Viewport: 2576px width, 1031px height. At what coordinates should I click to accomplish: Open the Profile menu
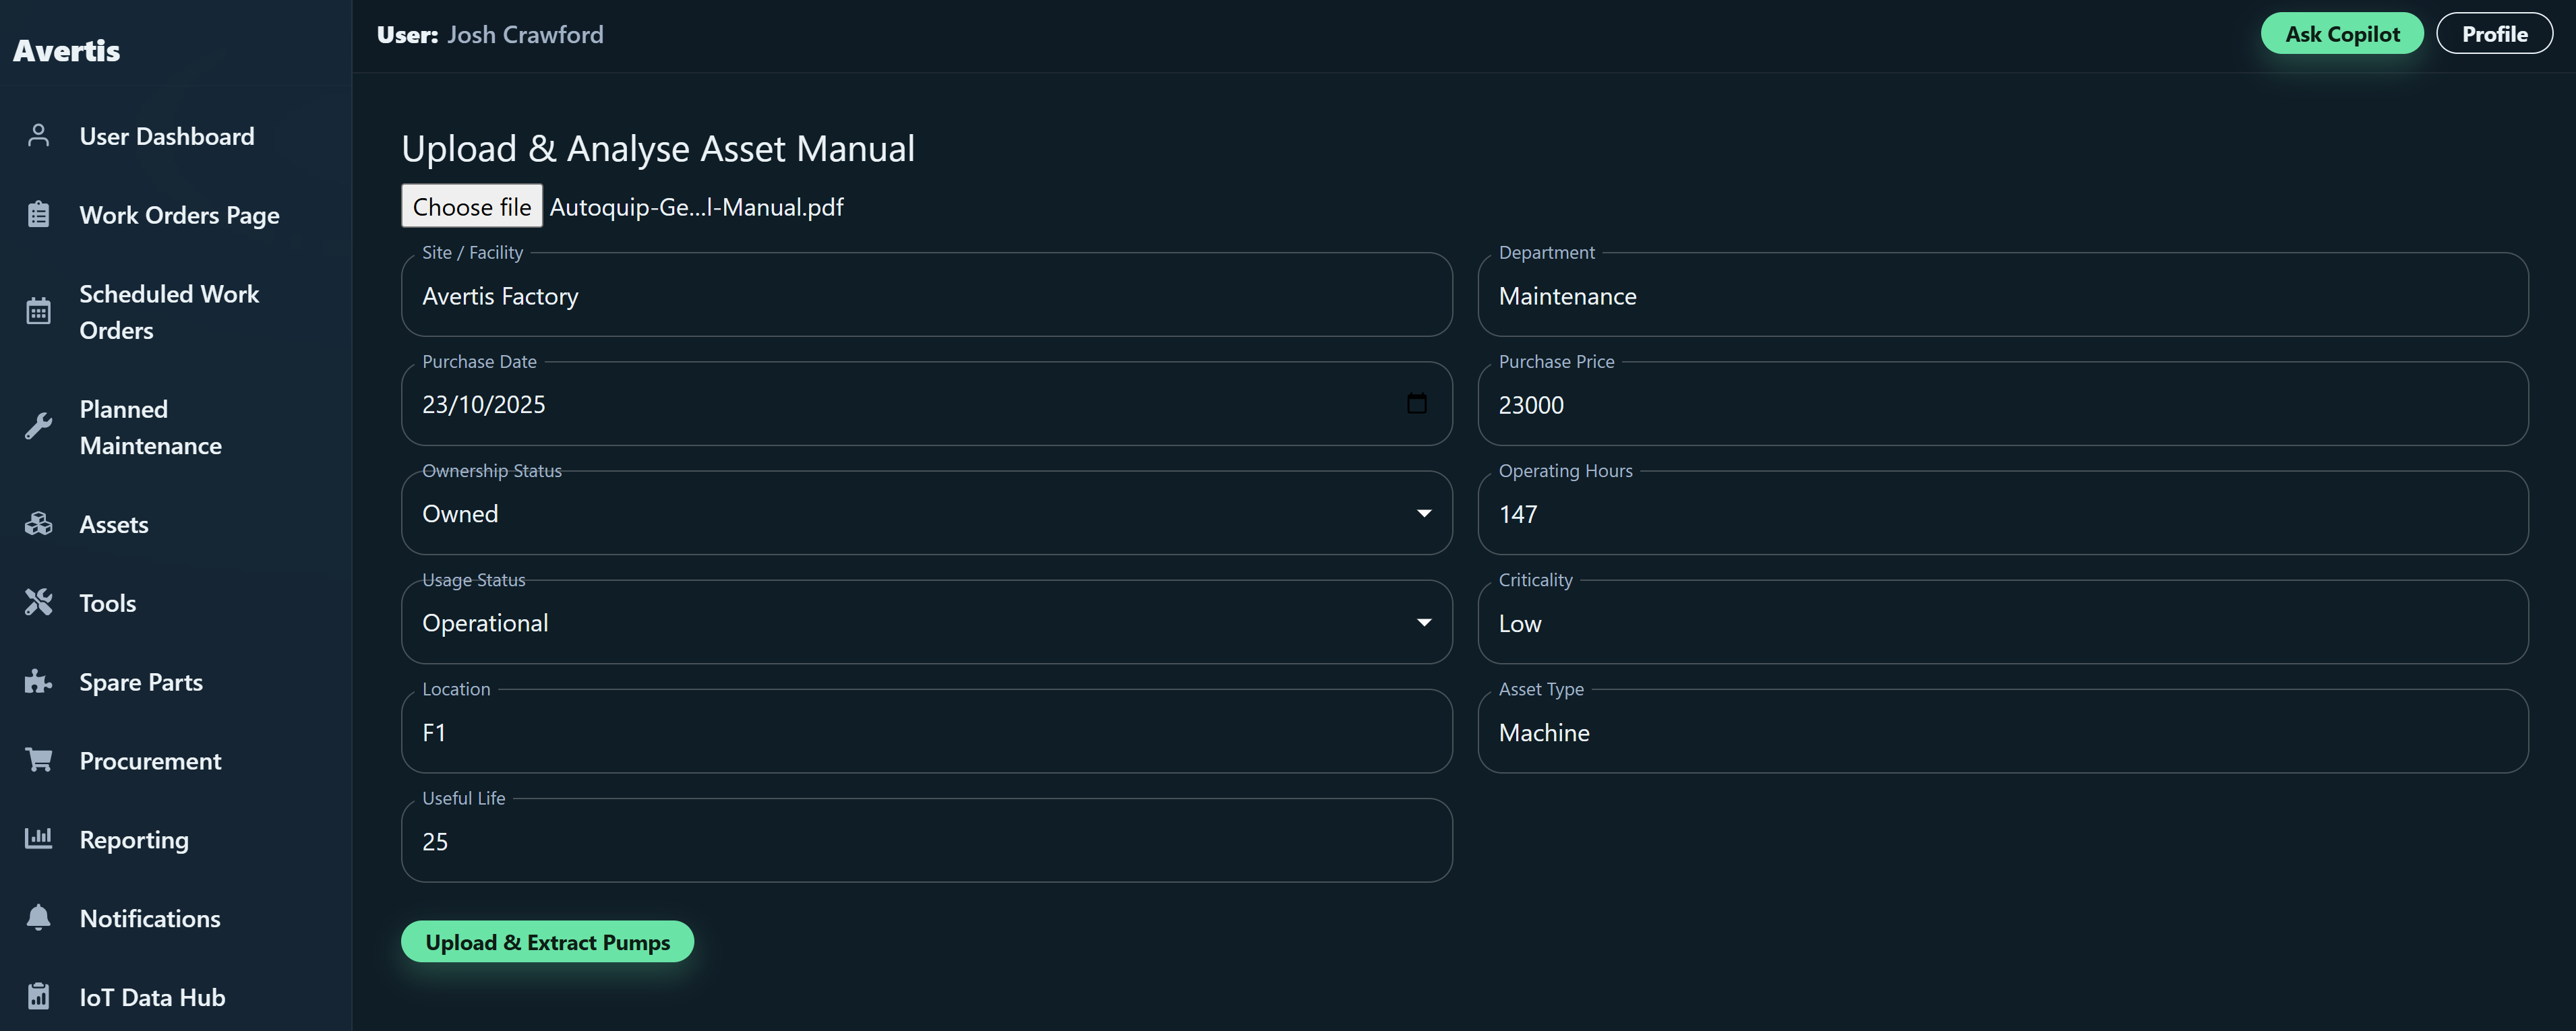(2494, 33)
